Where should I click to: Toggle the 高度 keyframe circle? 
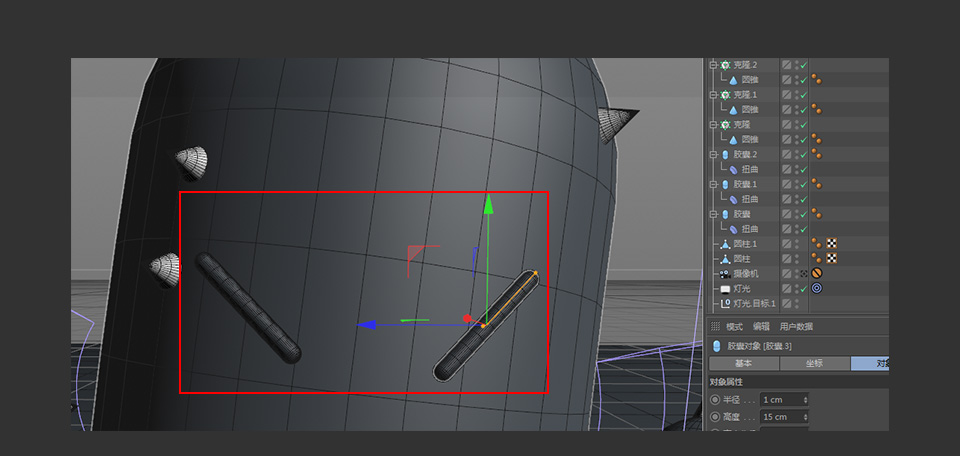pyautogui.click(x=714, y=417)
